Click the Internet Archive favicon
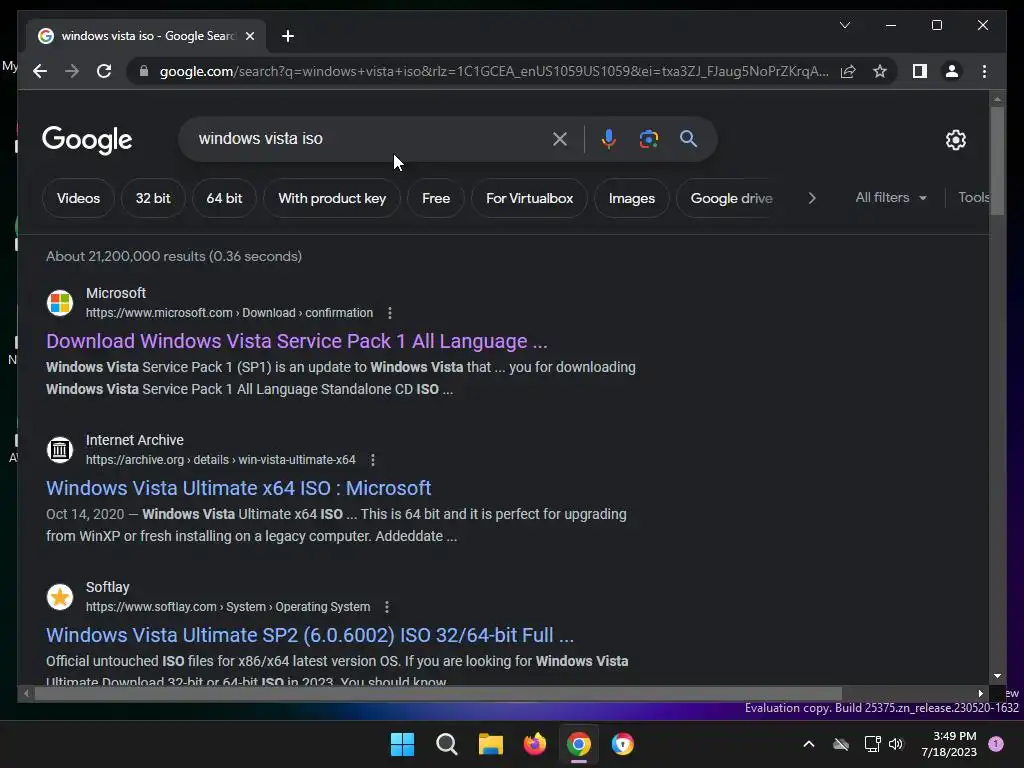 [60, 450]
